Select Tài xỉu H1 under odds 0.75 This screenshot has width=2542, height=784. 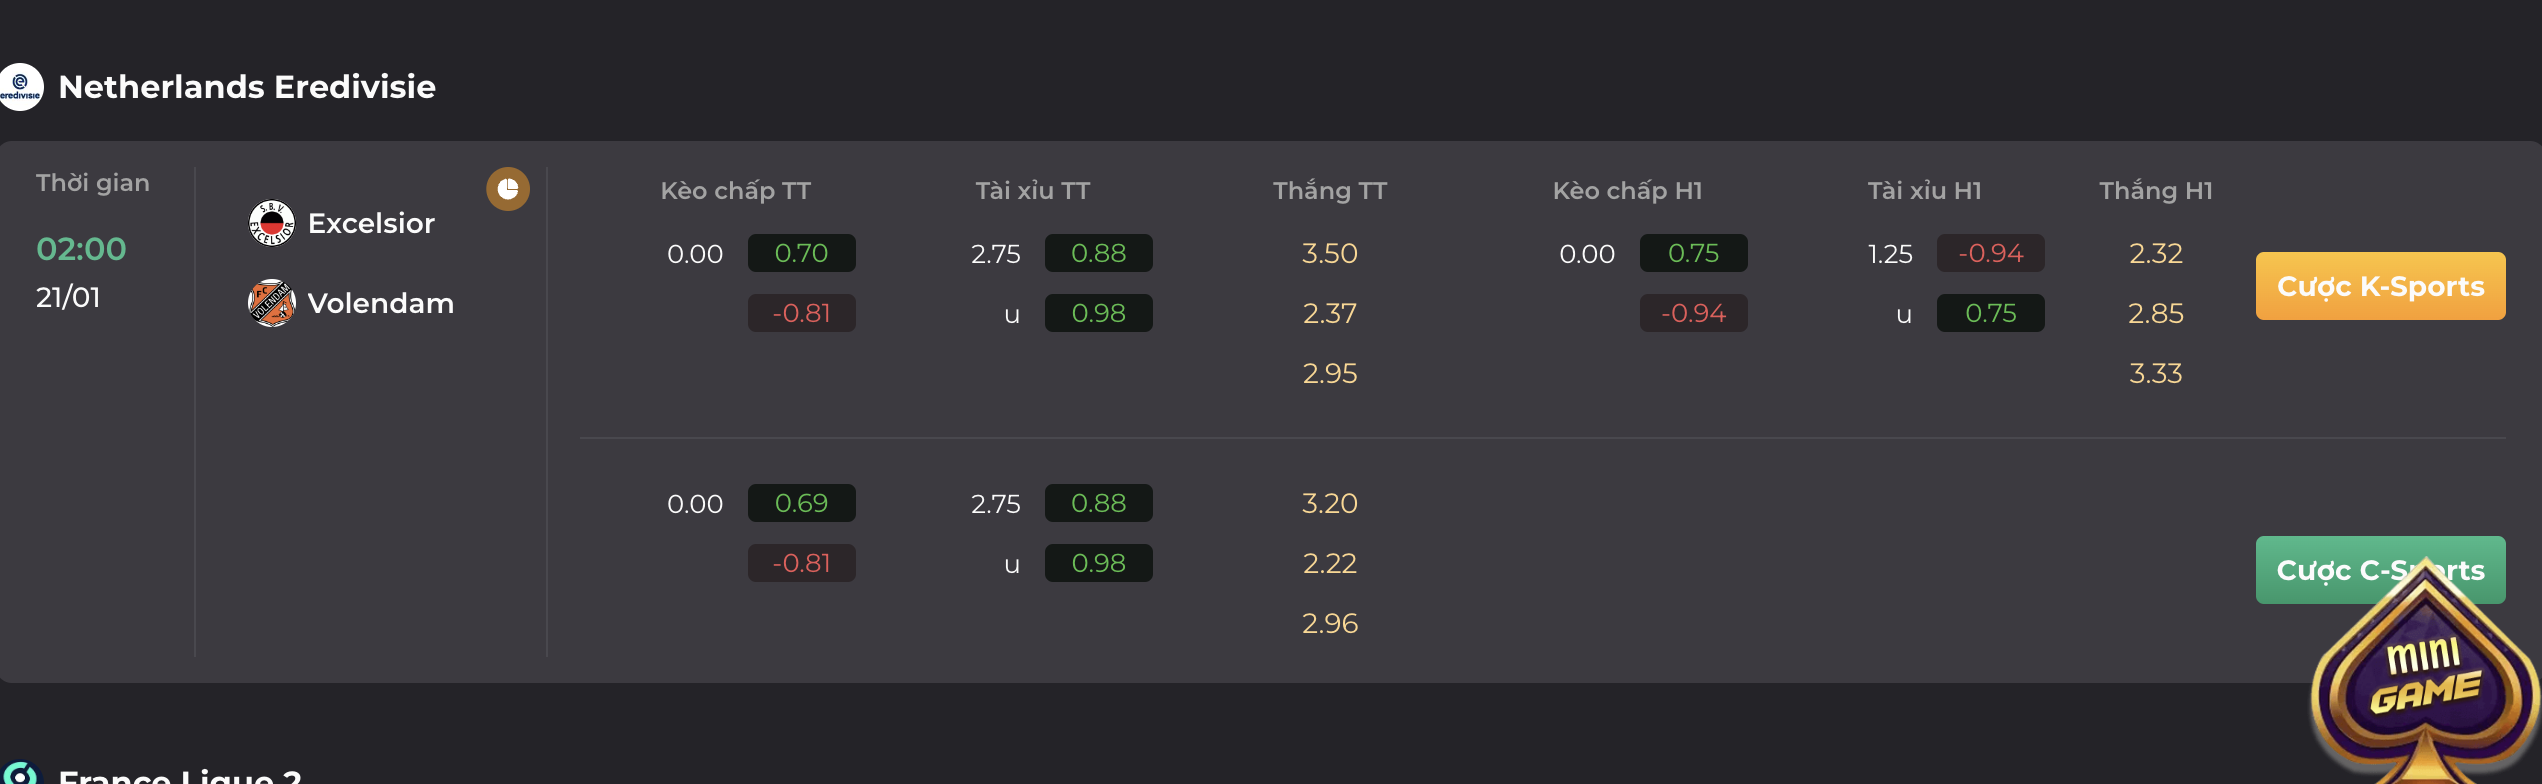[1990, 313]
